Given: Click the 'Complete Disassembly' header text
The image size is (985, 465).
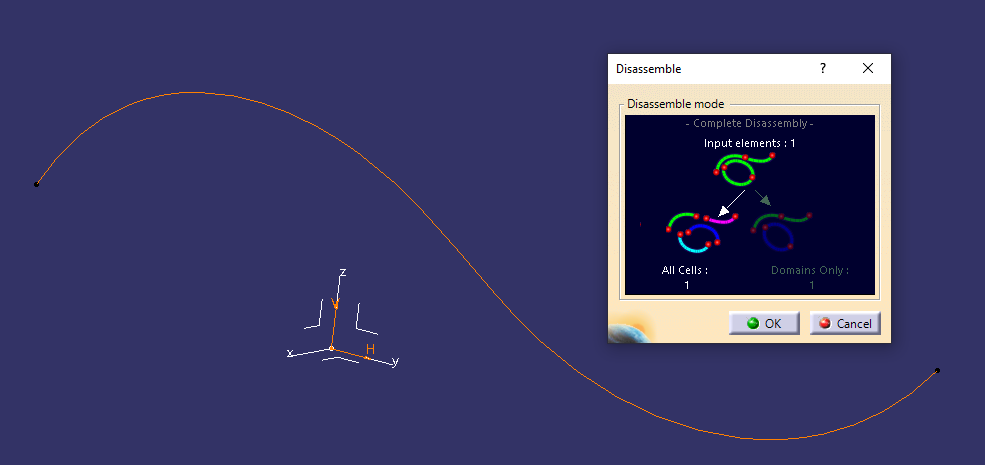Looking at the screenshot, I should (x=749, y=124).
